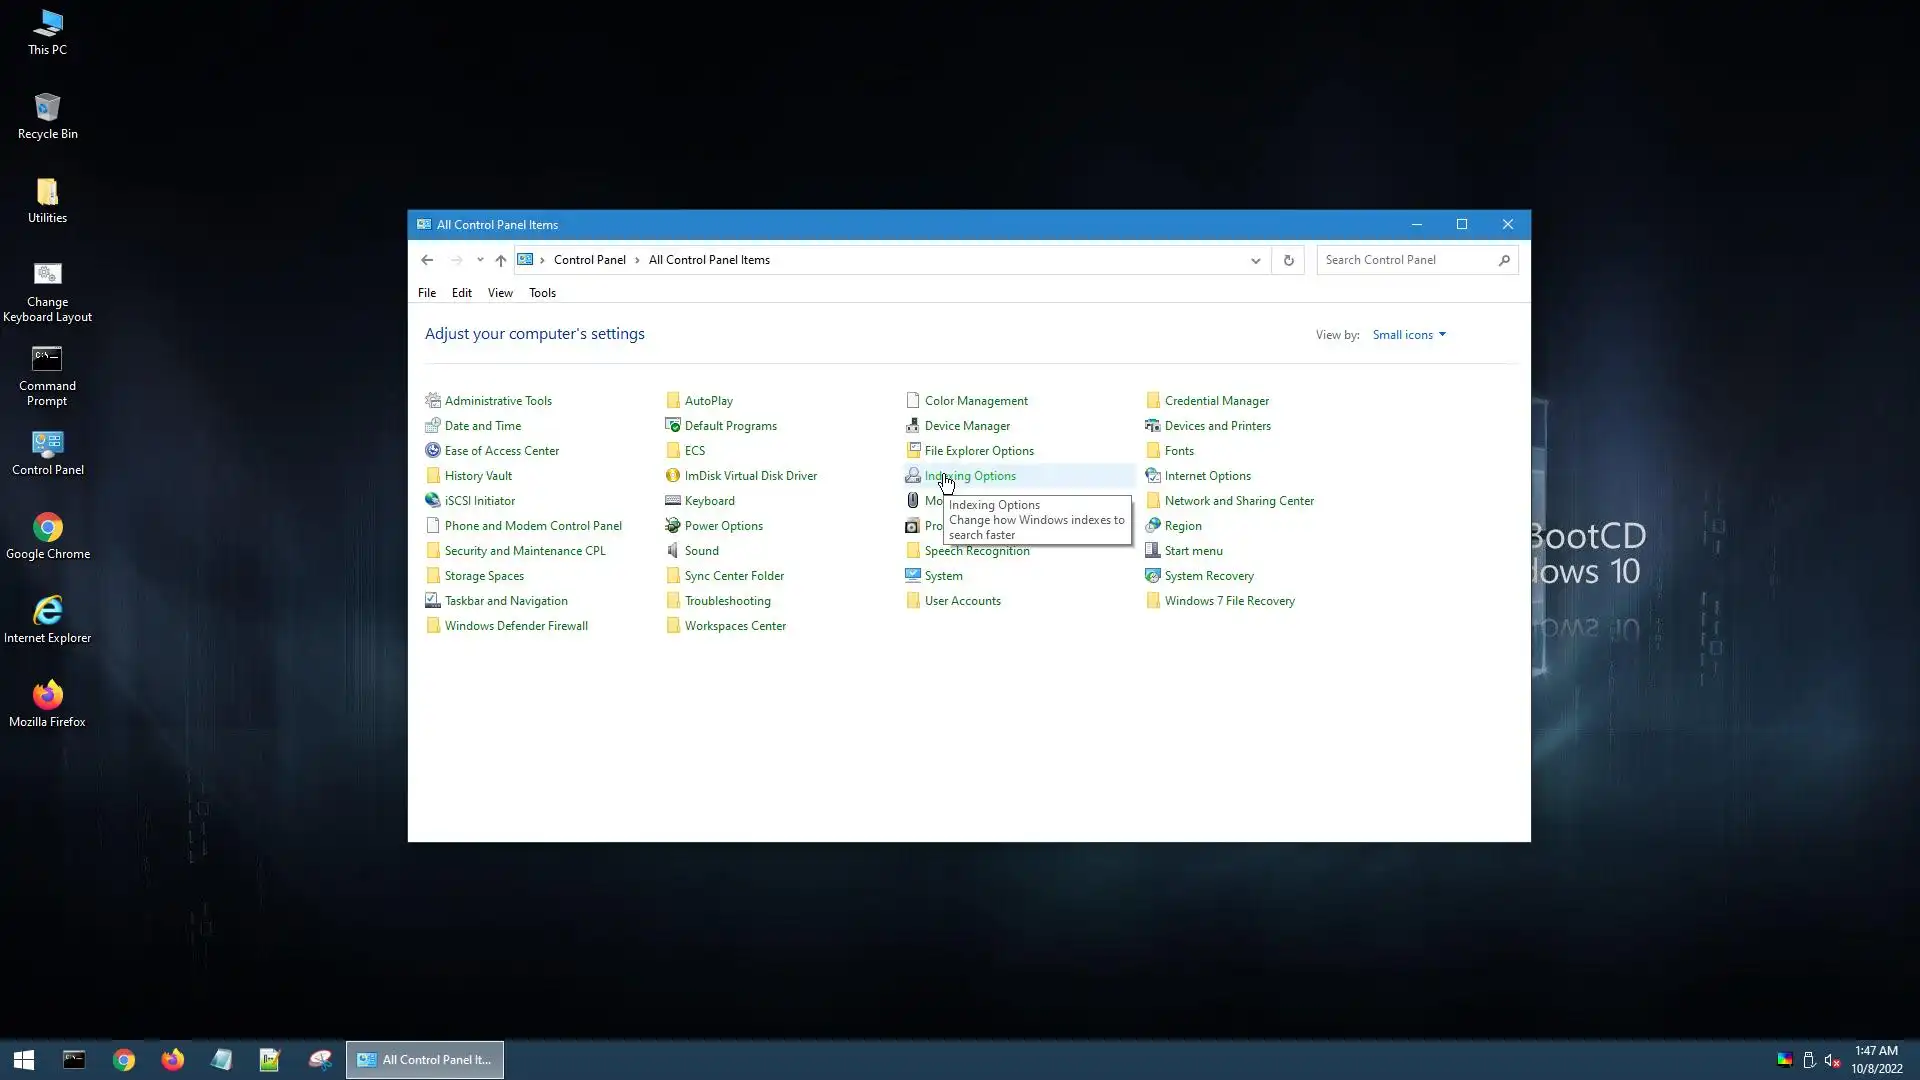Screen dimensions: 1920x1080
Task: Open ImDisk Virtual Disk Driver icon
Action: point(750,475)
